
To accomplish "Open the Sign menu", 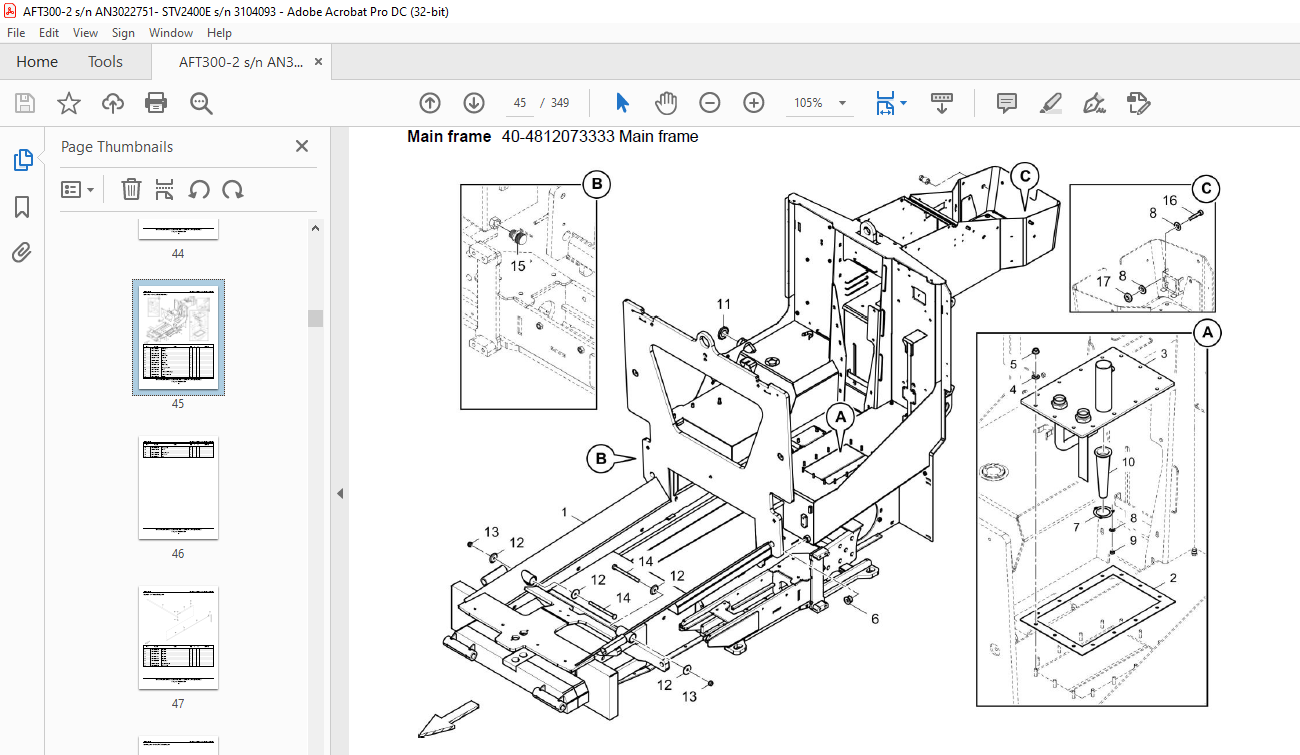I will point(123,33).
